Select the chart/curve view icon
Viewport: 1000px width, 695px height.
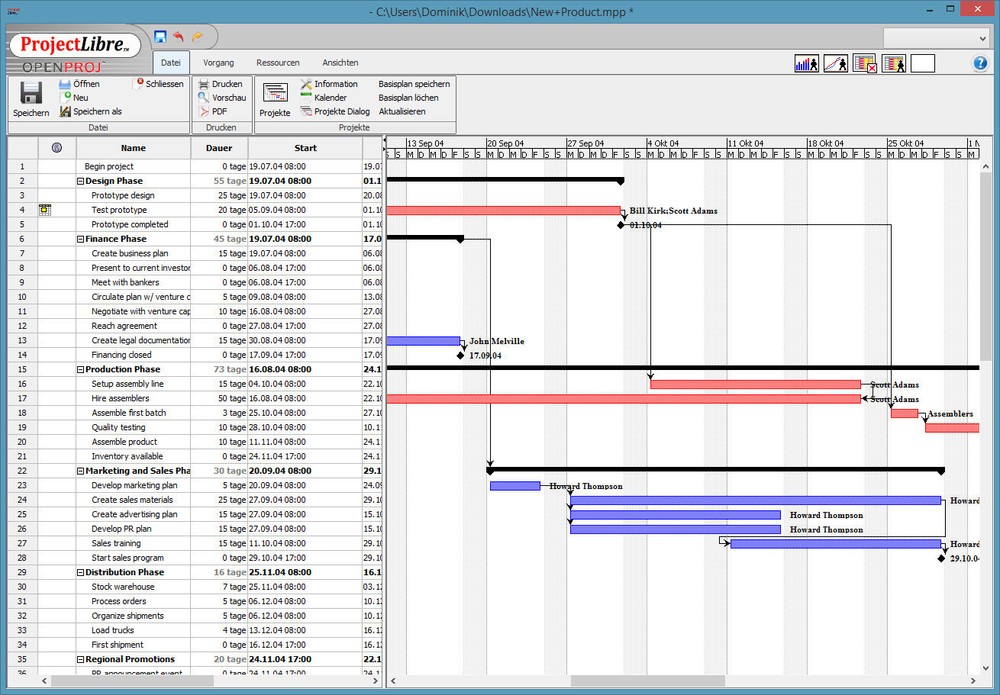[834, 62]
